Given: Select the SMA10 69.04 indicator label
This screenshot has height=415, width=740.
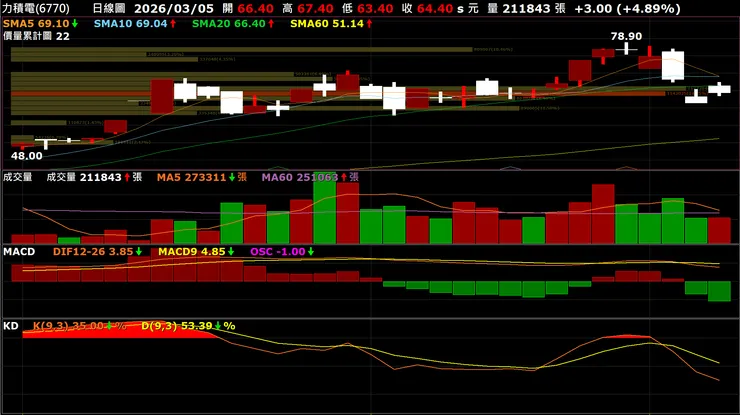Looking at the screenshot, I should [130, 23].
